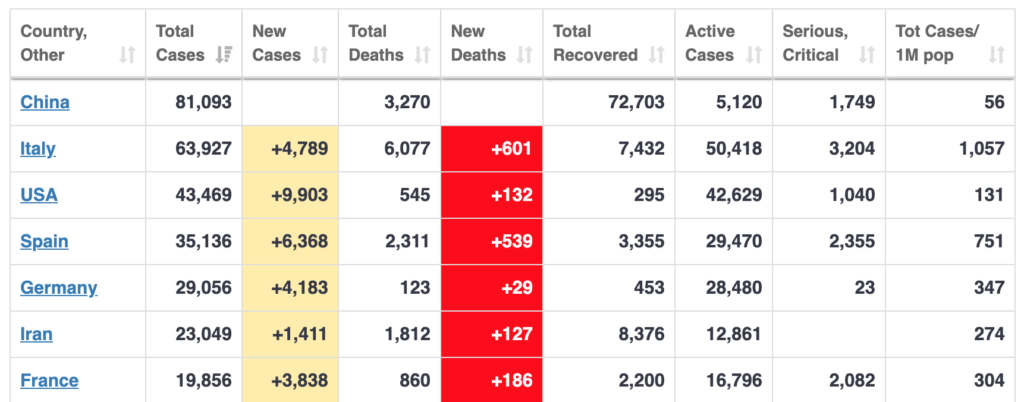
Task: Select Italy's red +601 new deaths cell
Action: coord(492,149)
